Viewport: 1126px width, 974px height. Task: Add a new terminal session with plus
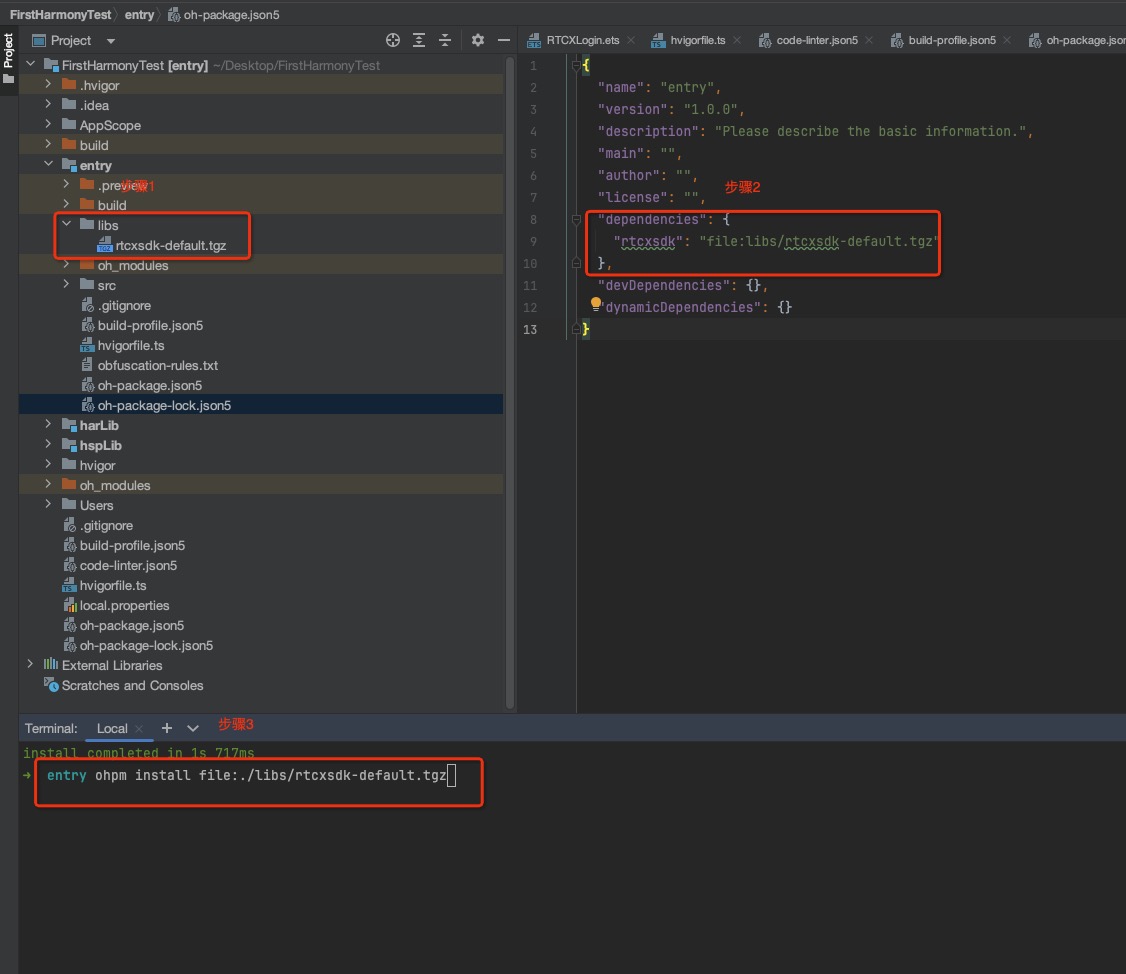tap(167, 728)
